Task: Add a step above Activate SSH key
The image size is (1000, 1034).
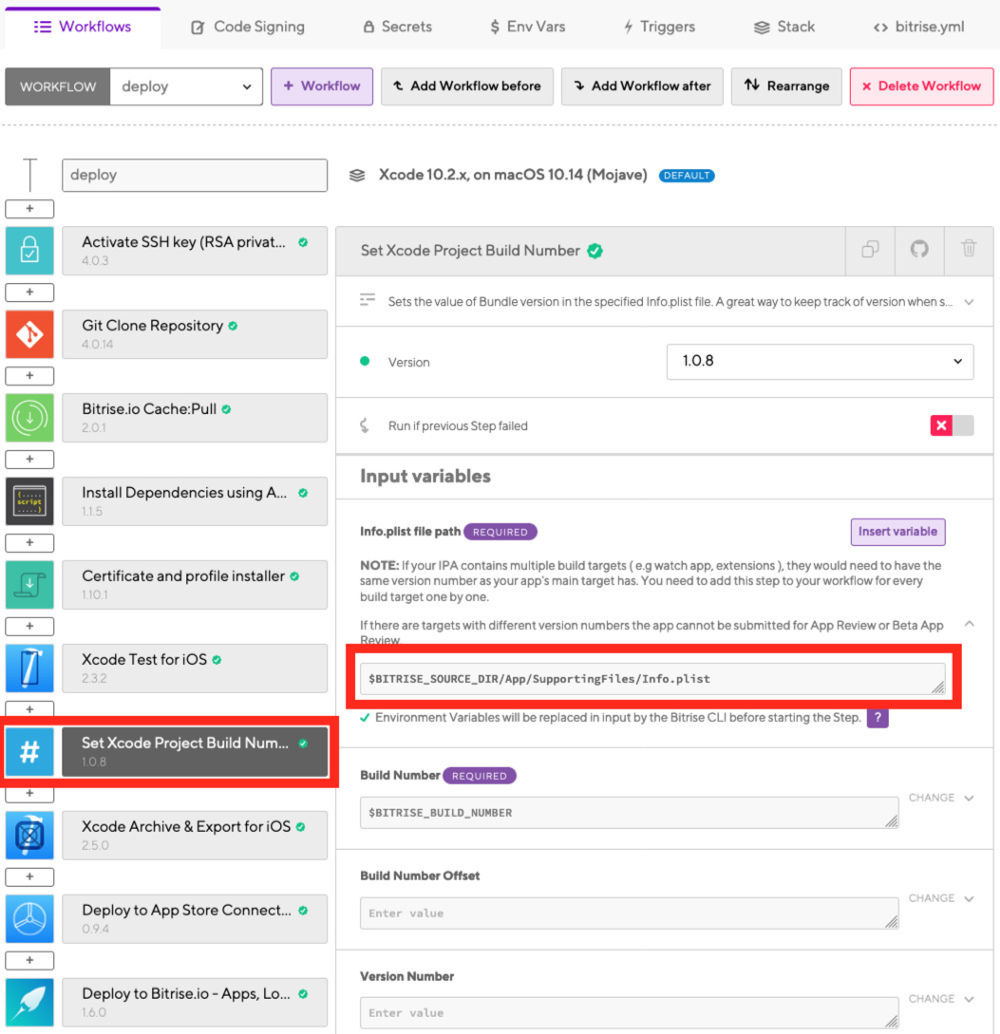Action: coord(30,208)
